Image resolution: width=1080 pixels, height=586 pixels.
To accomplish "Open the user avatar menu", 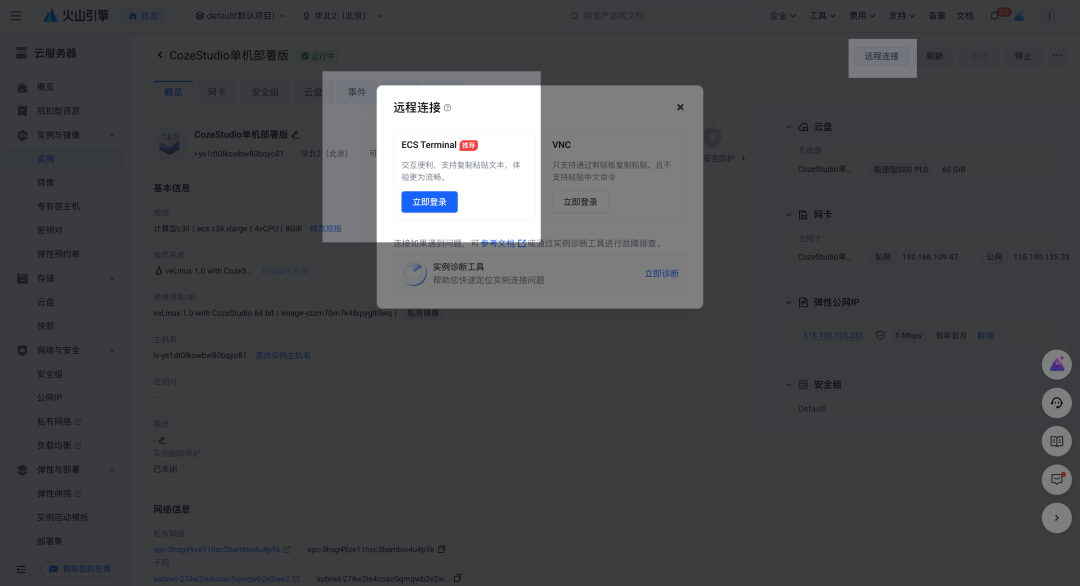I will [1049, 16].
